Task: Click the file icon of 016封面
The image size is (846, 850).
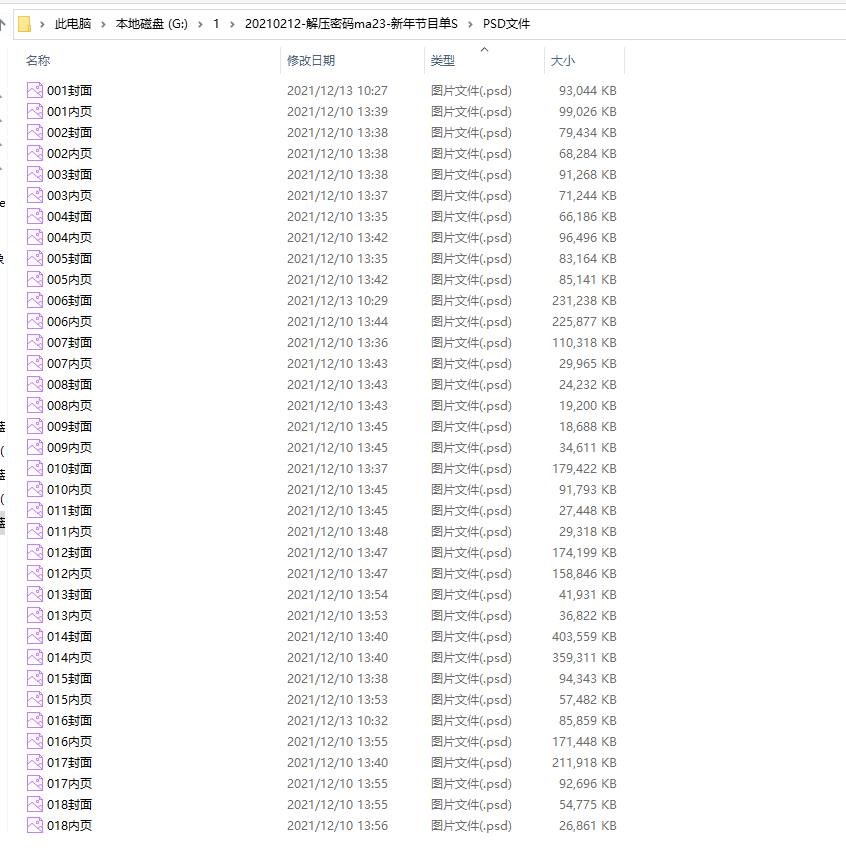Action: [35, 720]
